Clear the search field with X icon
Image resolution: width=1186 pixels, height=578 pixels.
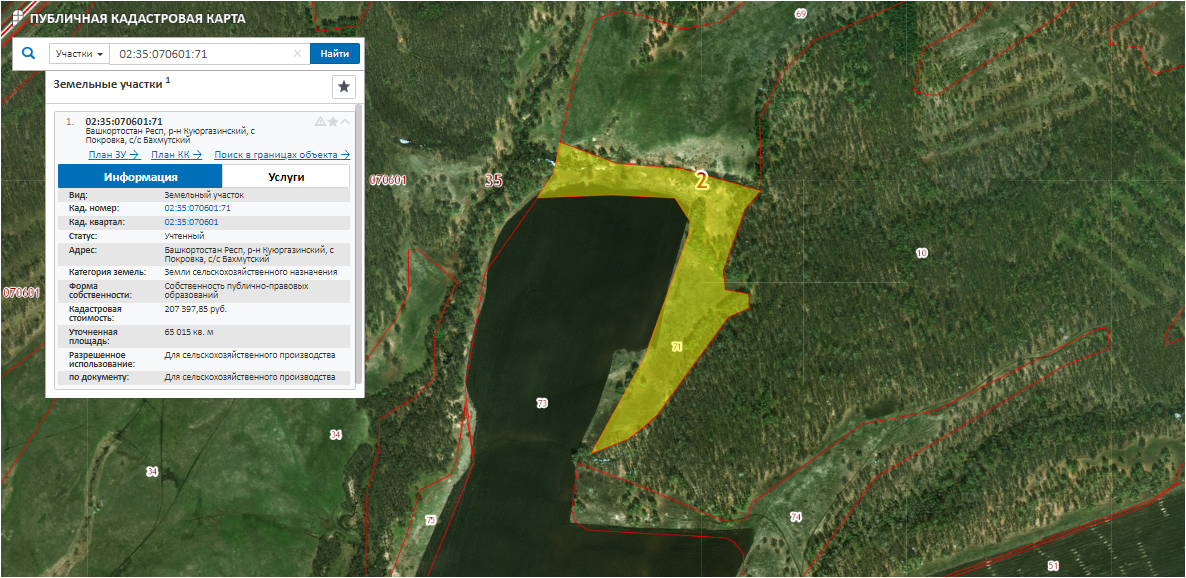point(297,54)
